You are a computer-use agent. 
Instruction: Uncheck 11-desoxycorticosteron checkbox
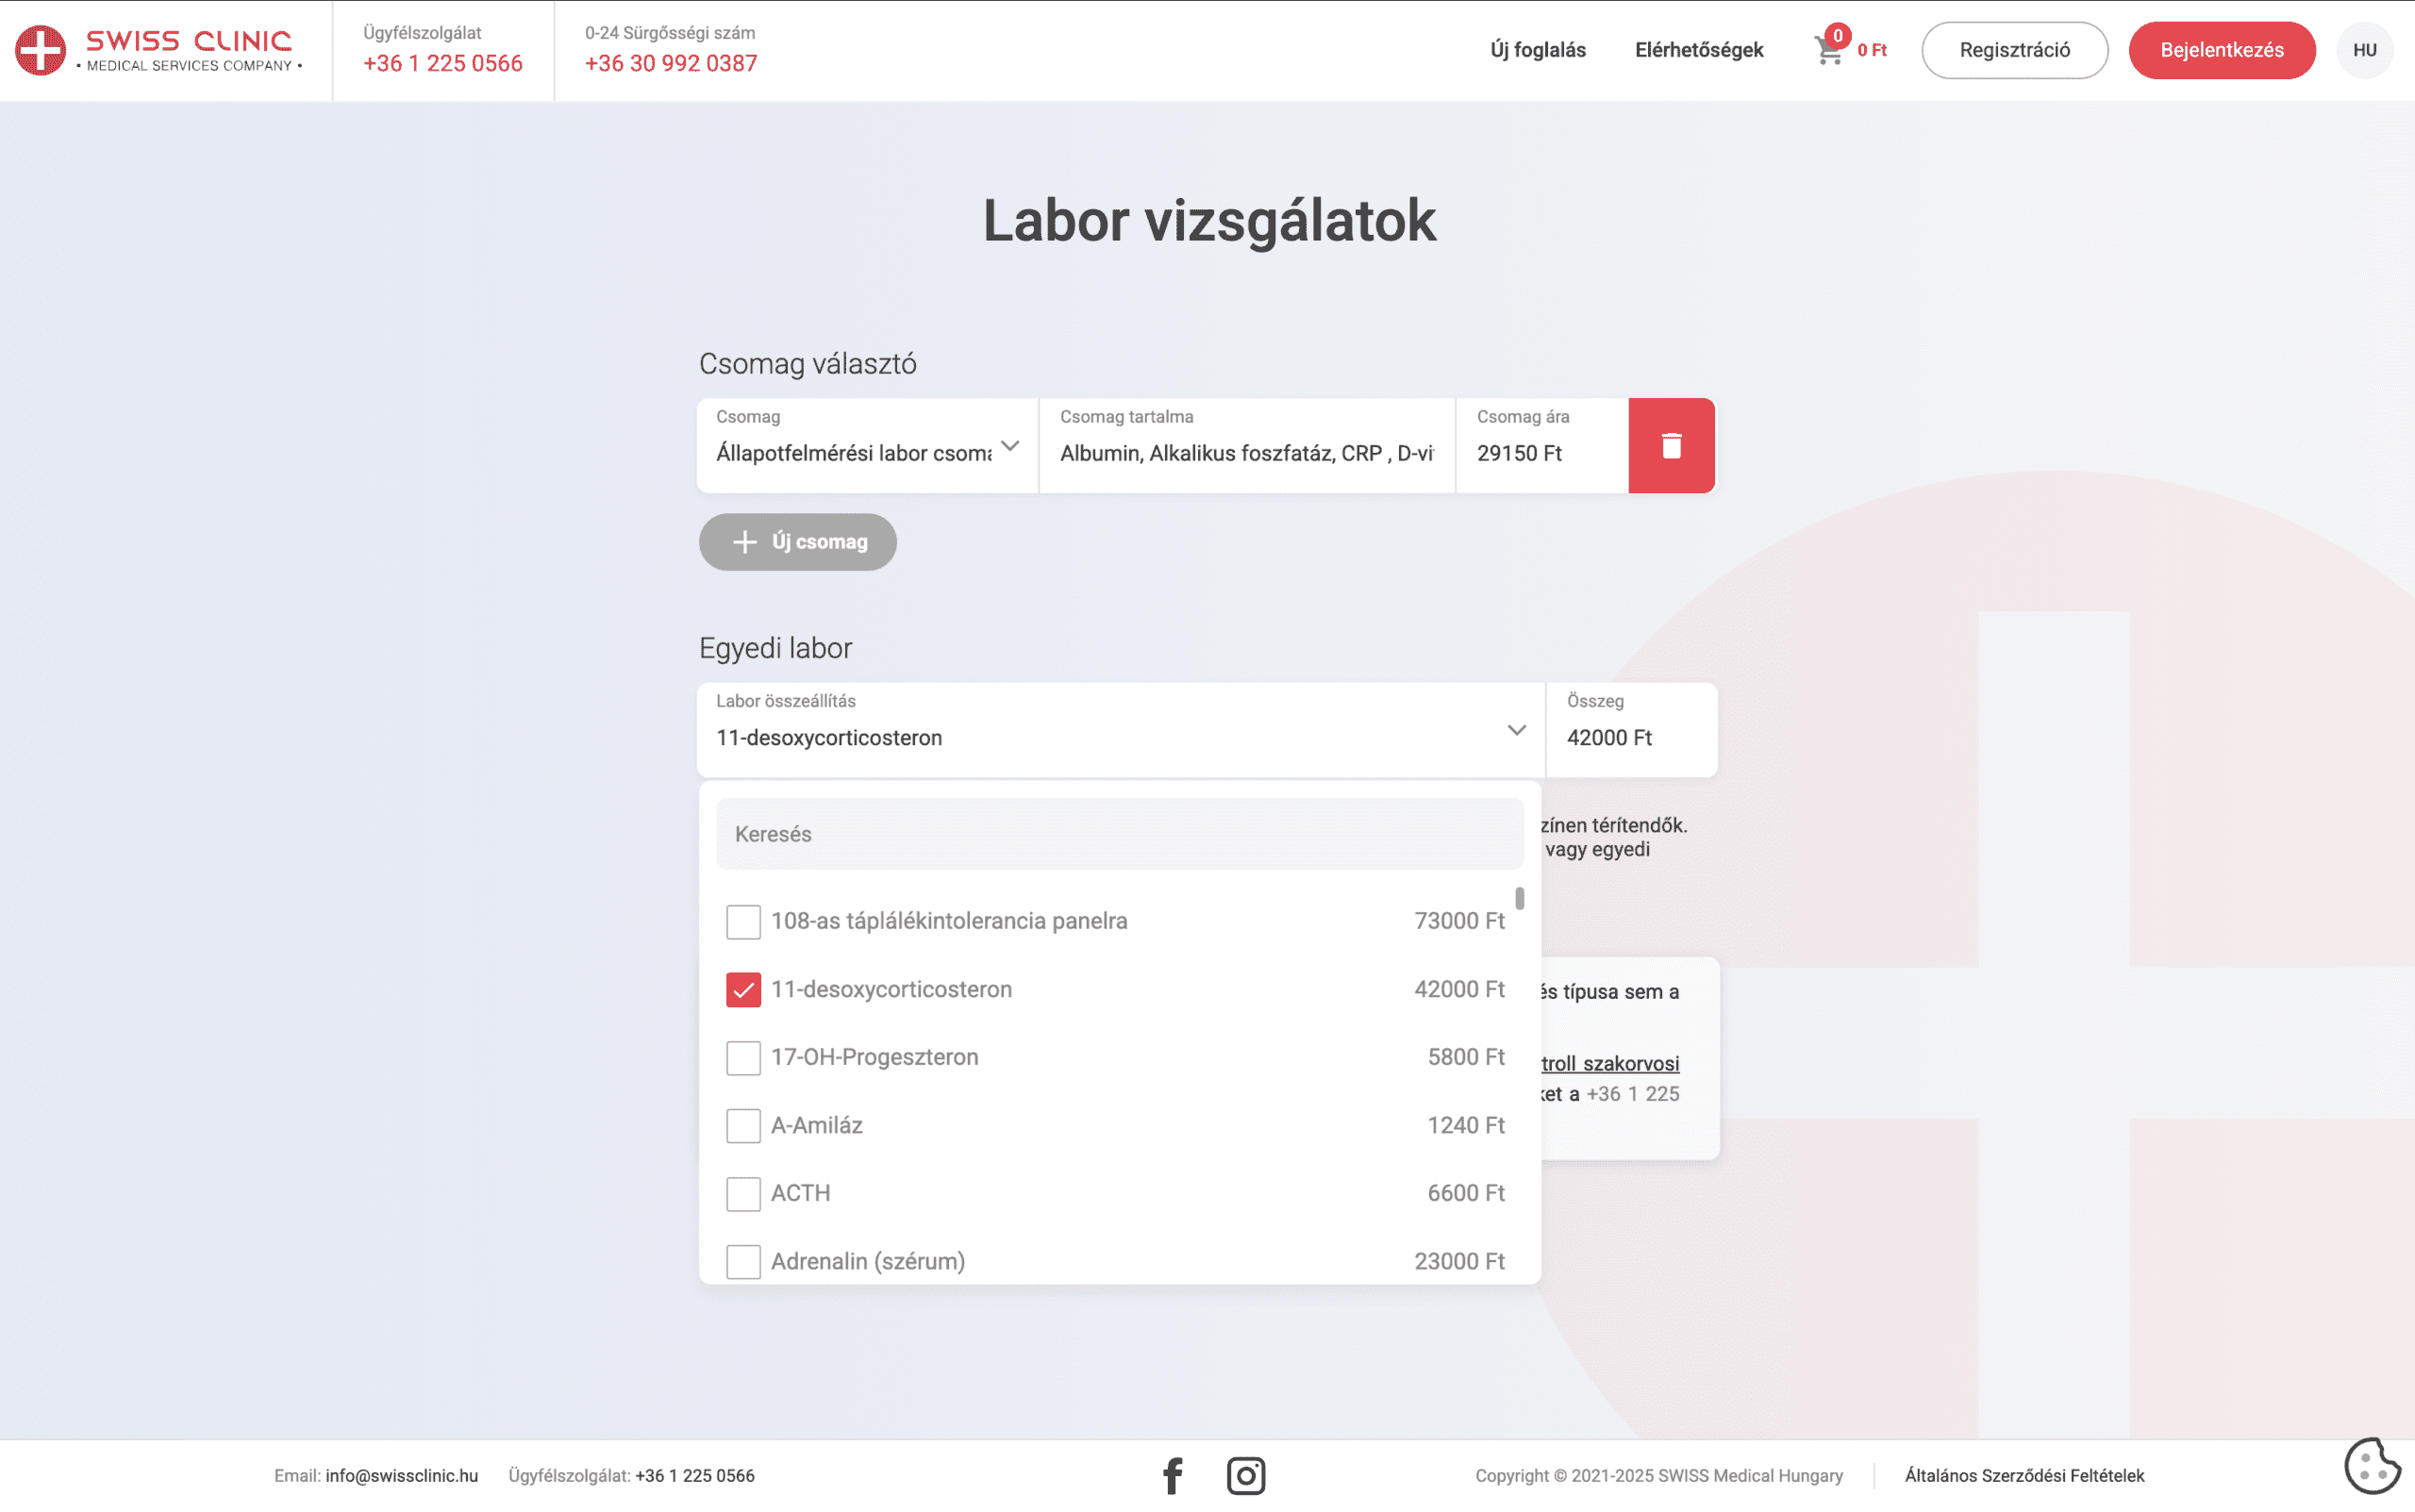click(x=743, y=989)
